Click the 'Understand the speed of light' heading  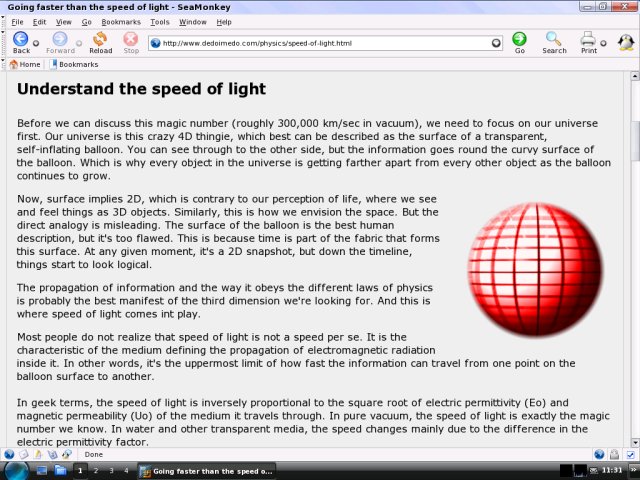[141, 89]
